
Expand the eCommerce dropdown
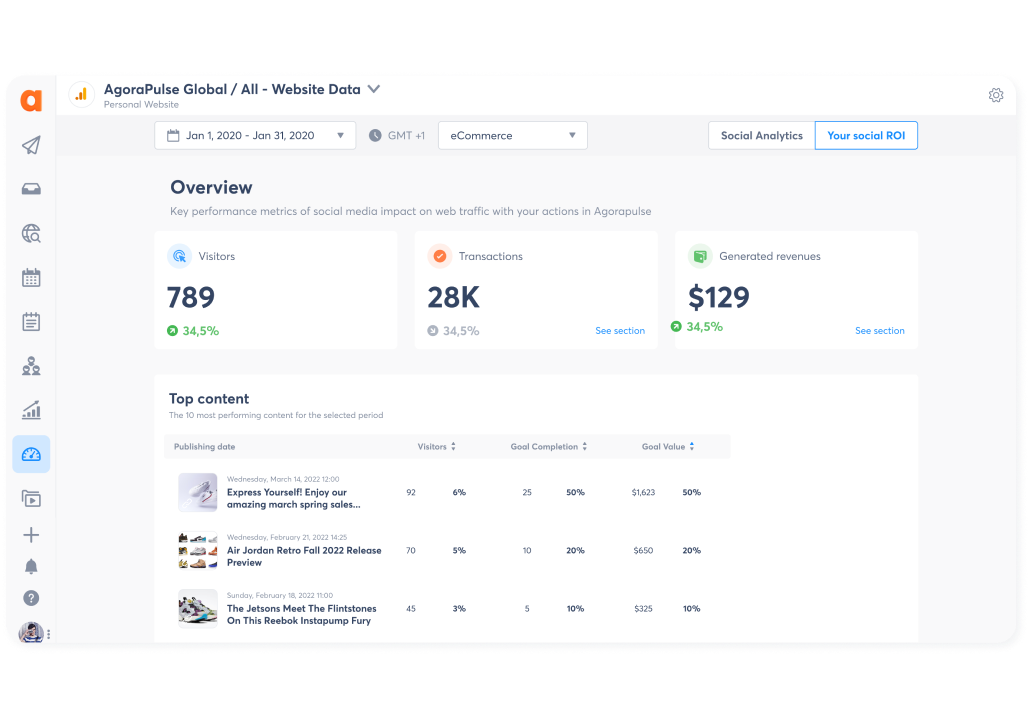click(x=512, y=136)
